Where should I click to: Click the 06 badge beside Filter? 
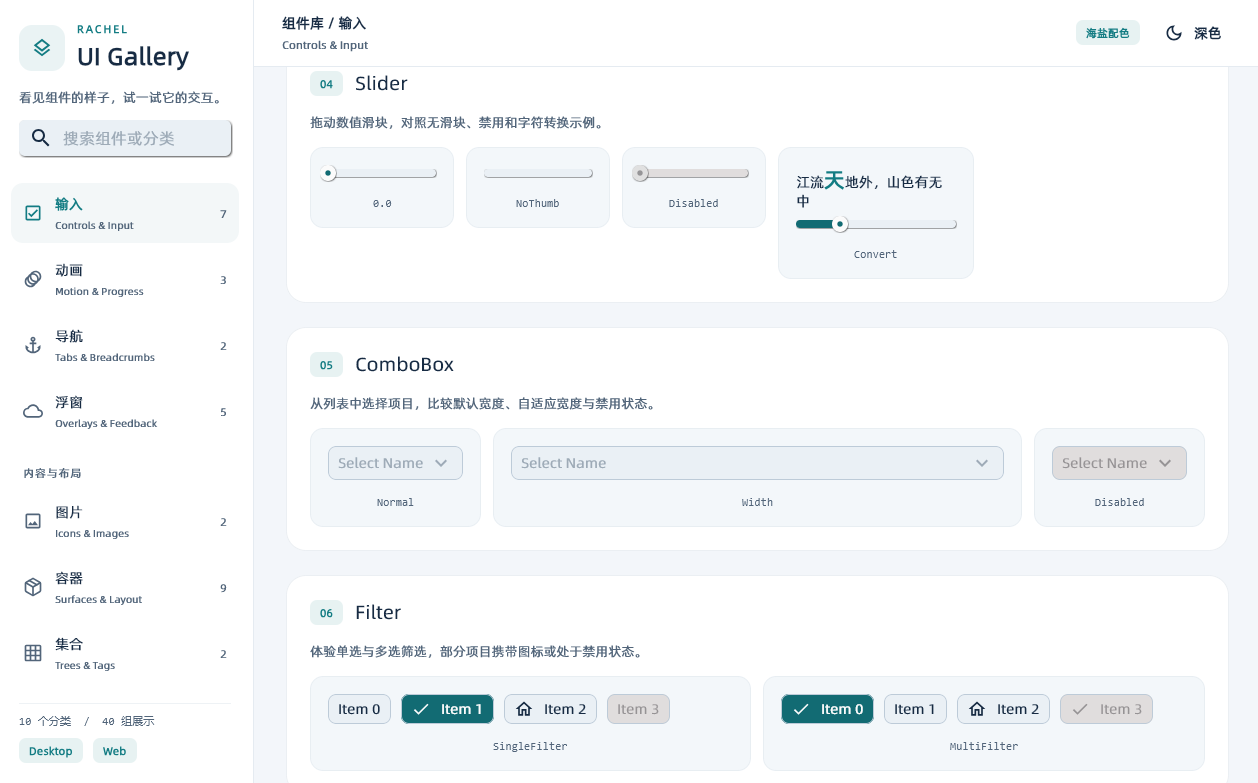[326, 613]
